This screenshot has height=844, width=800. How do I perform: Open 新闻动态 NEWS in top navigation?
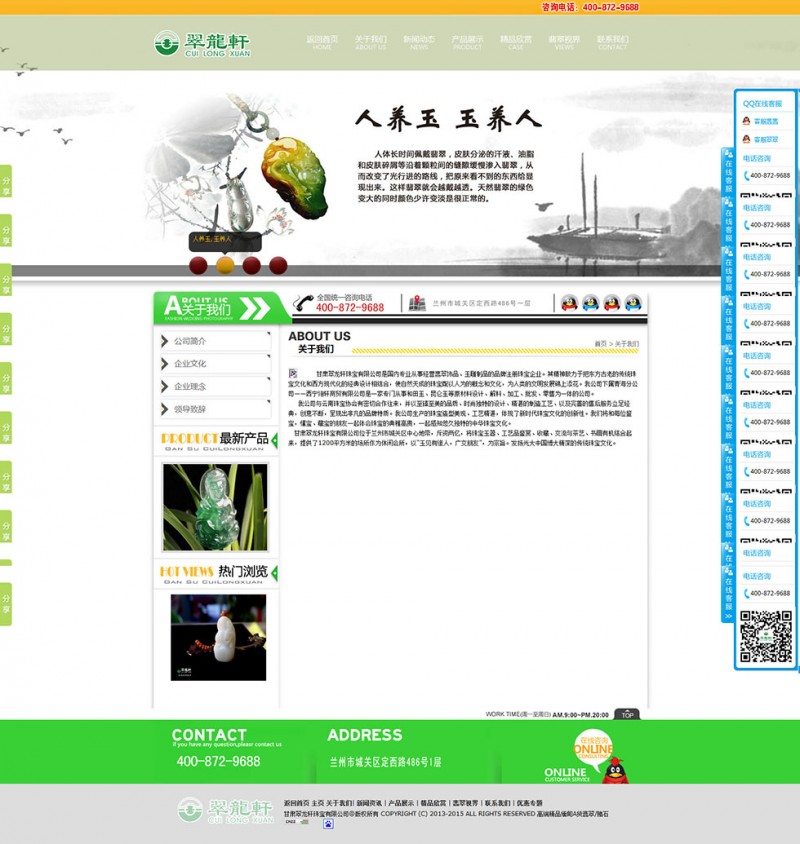[x=418, y=43]
